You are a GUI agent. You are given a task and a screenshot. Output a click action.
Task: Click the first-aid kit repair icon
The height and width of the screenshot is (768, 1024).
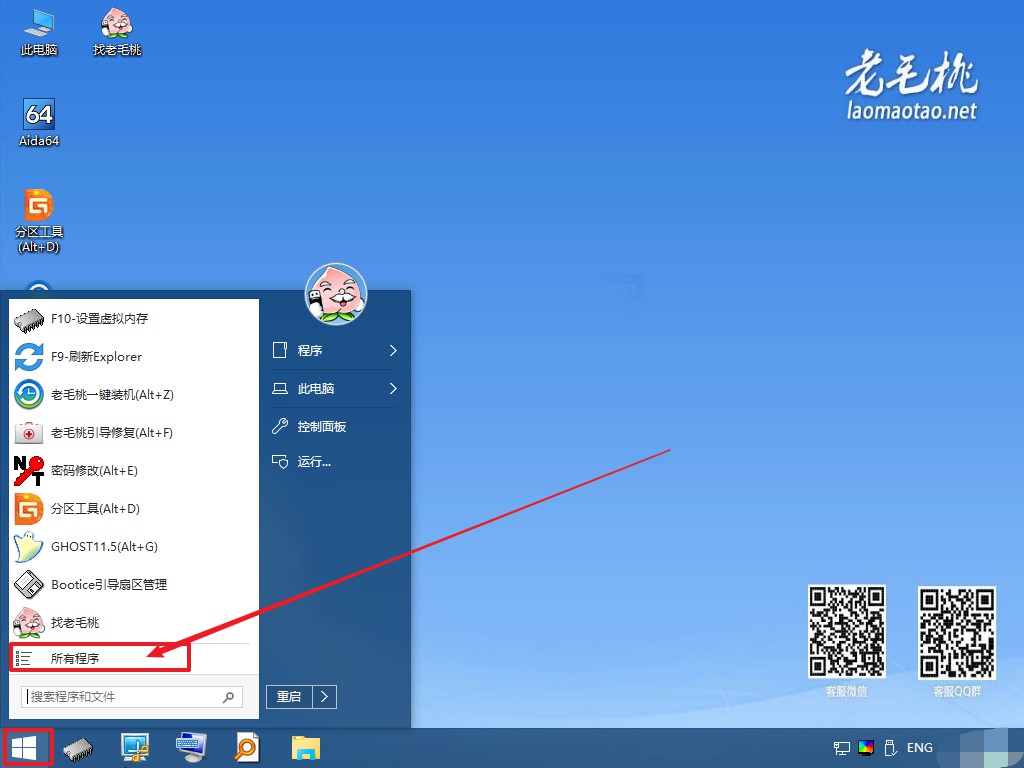(29, 432)
